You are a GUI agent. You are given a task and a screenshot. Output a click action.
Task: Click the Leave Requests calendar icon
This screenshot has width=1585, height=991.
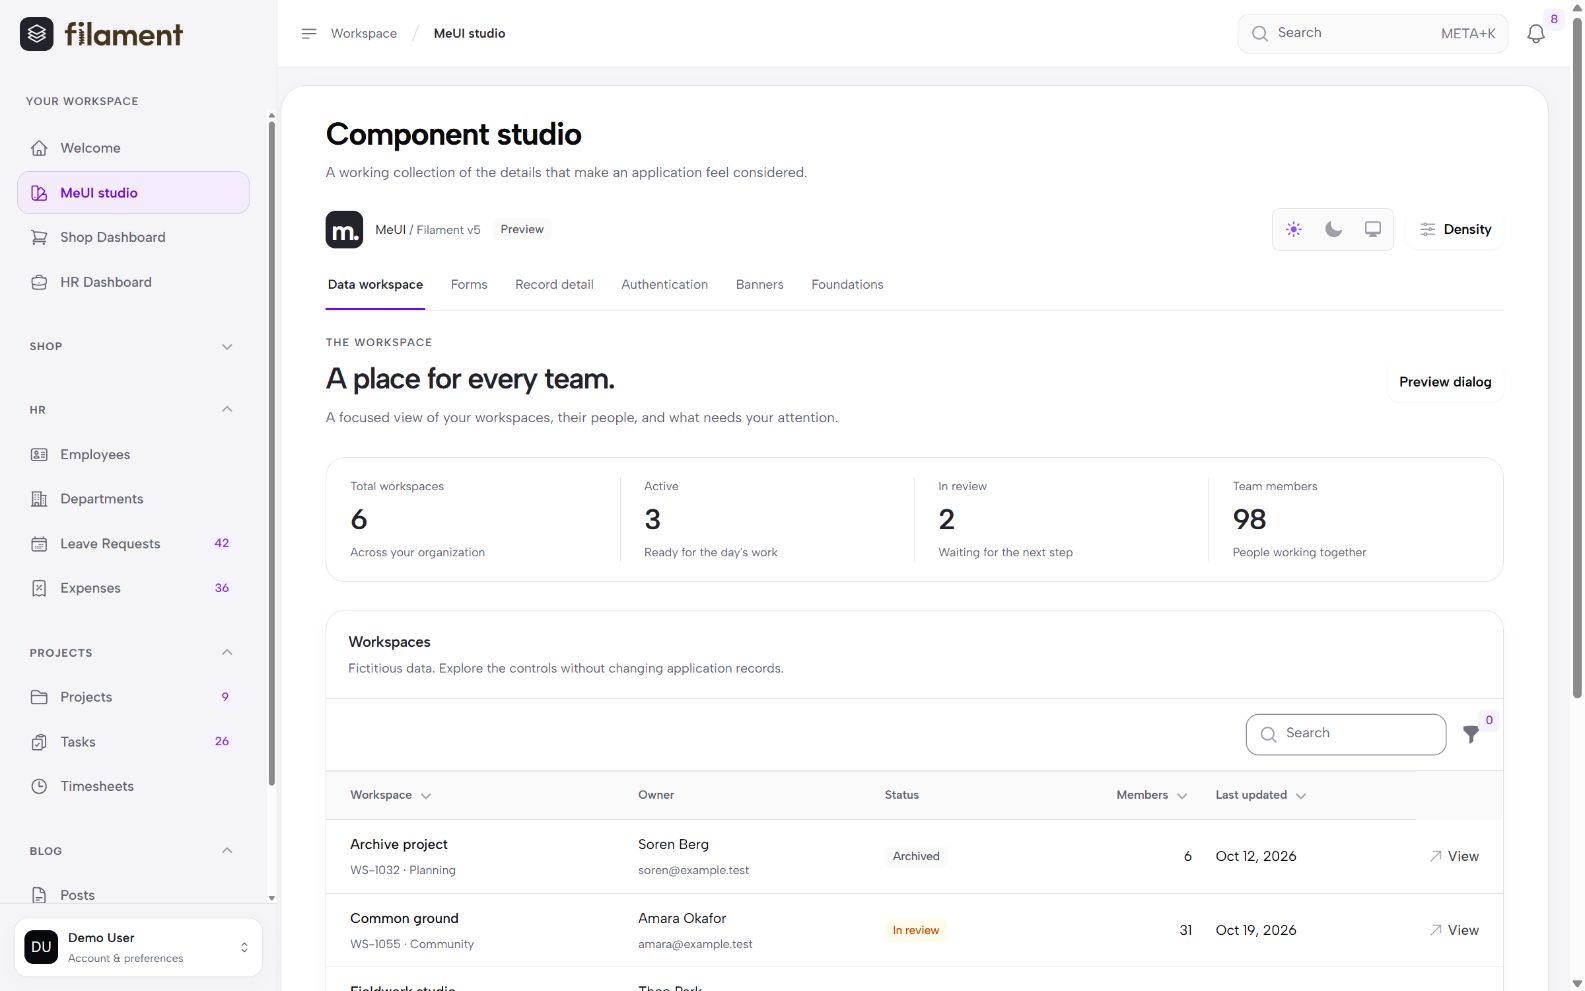tap(39, 544)
